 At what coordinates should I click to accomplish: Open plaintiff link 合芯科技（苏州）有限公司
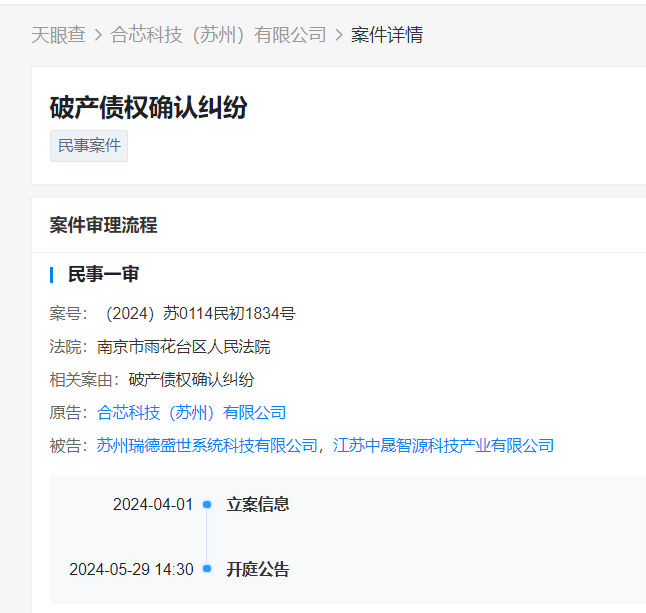pyautogui.click(x=192, y=412)
